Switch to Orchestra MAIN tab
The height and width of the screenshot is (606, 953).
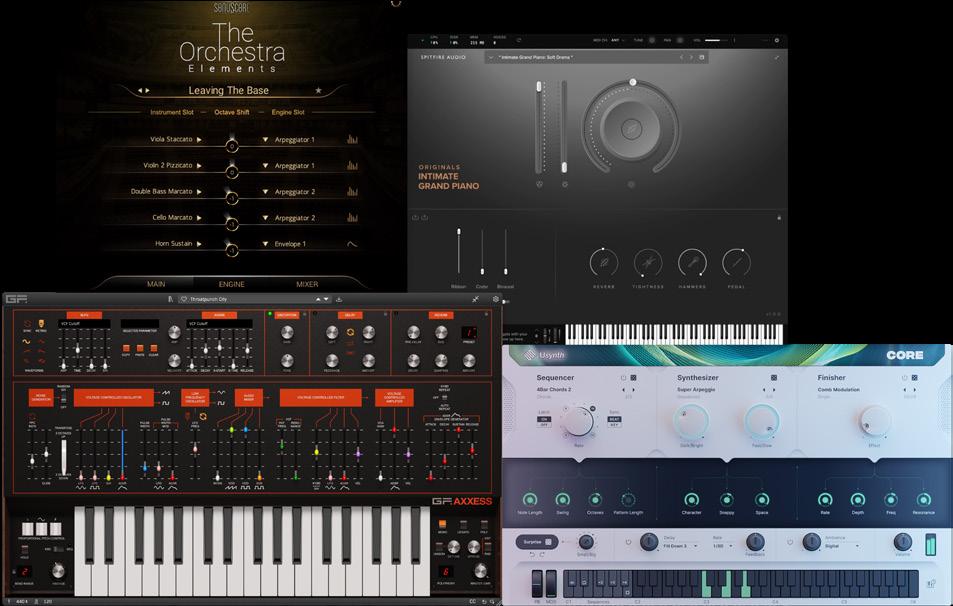point(156,284)
